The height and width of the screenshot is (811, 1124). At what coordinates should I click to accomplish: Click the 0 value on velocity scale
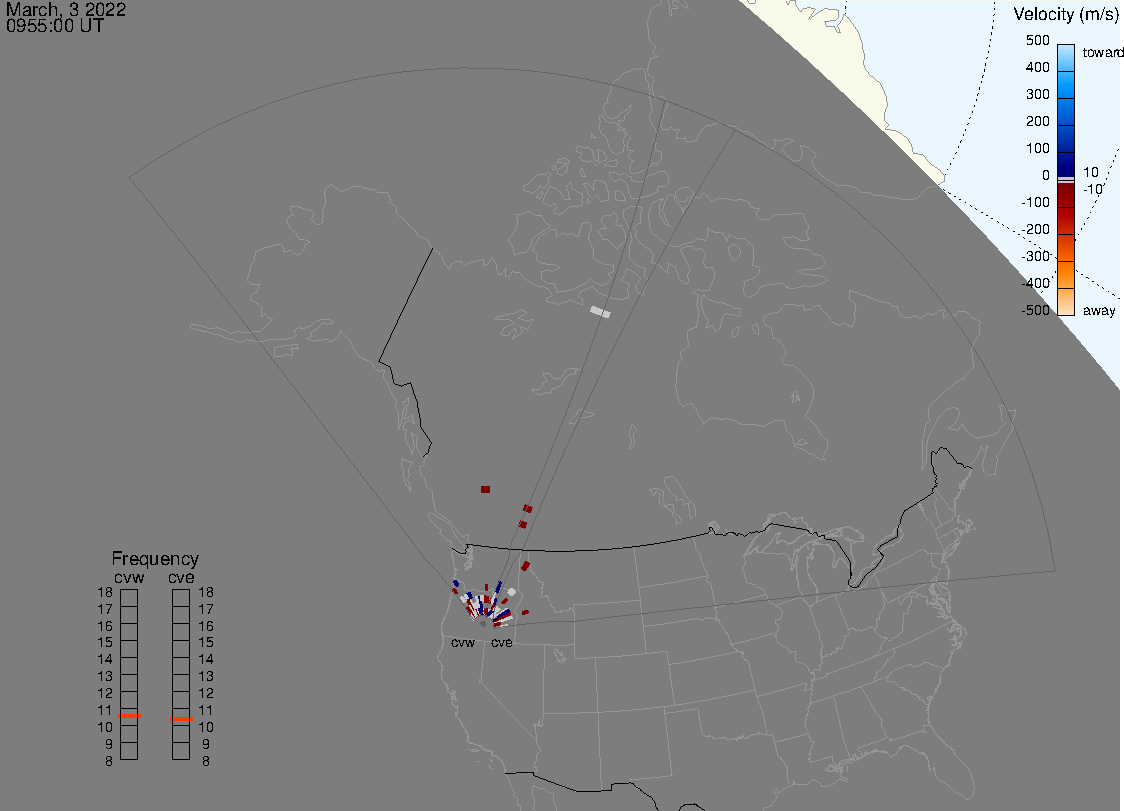(1046, 175)
